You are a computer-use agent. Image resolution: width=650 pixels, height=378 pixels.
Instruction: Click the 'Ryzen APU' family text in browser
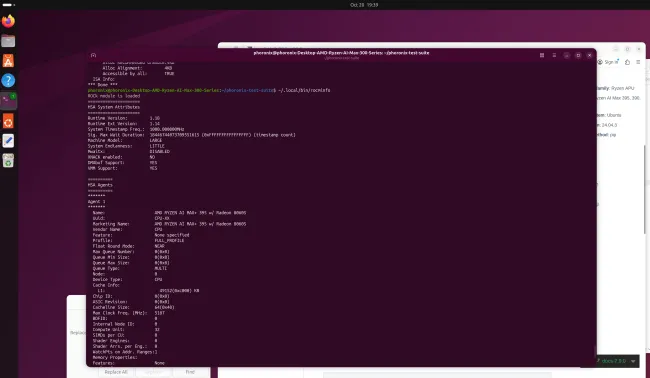coord(623,88)
